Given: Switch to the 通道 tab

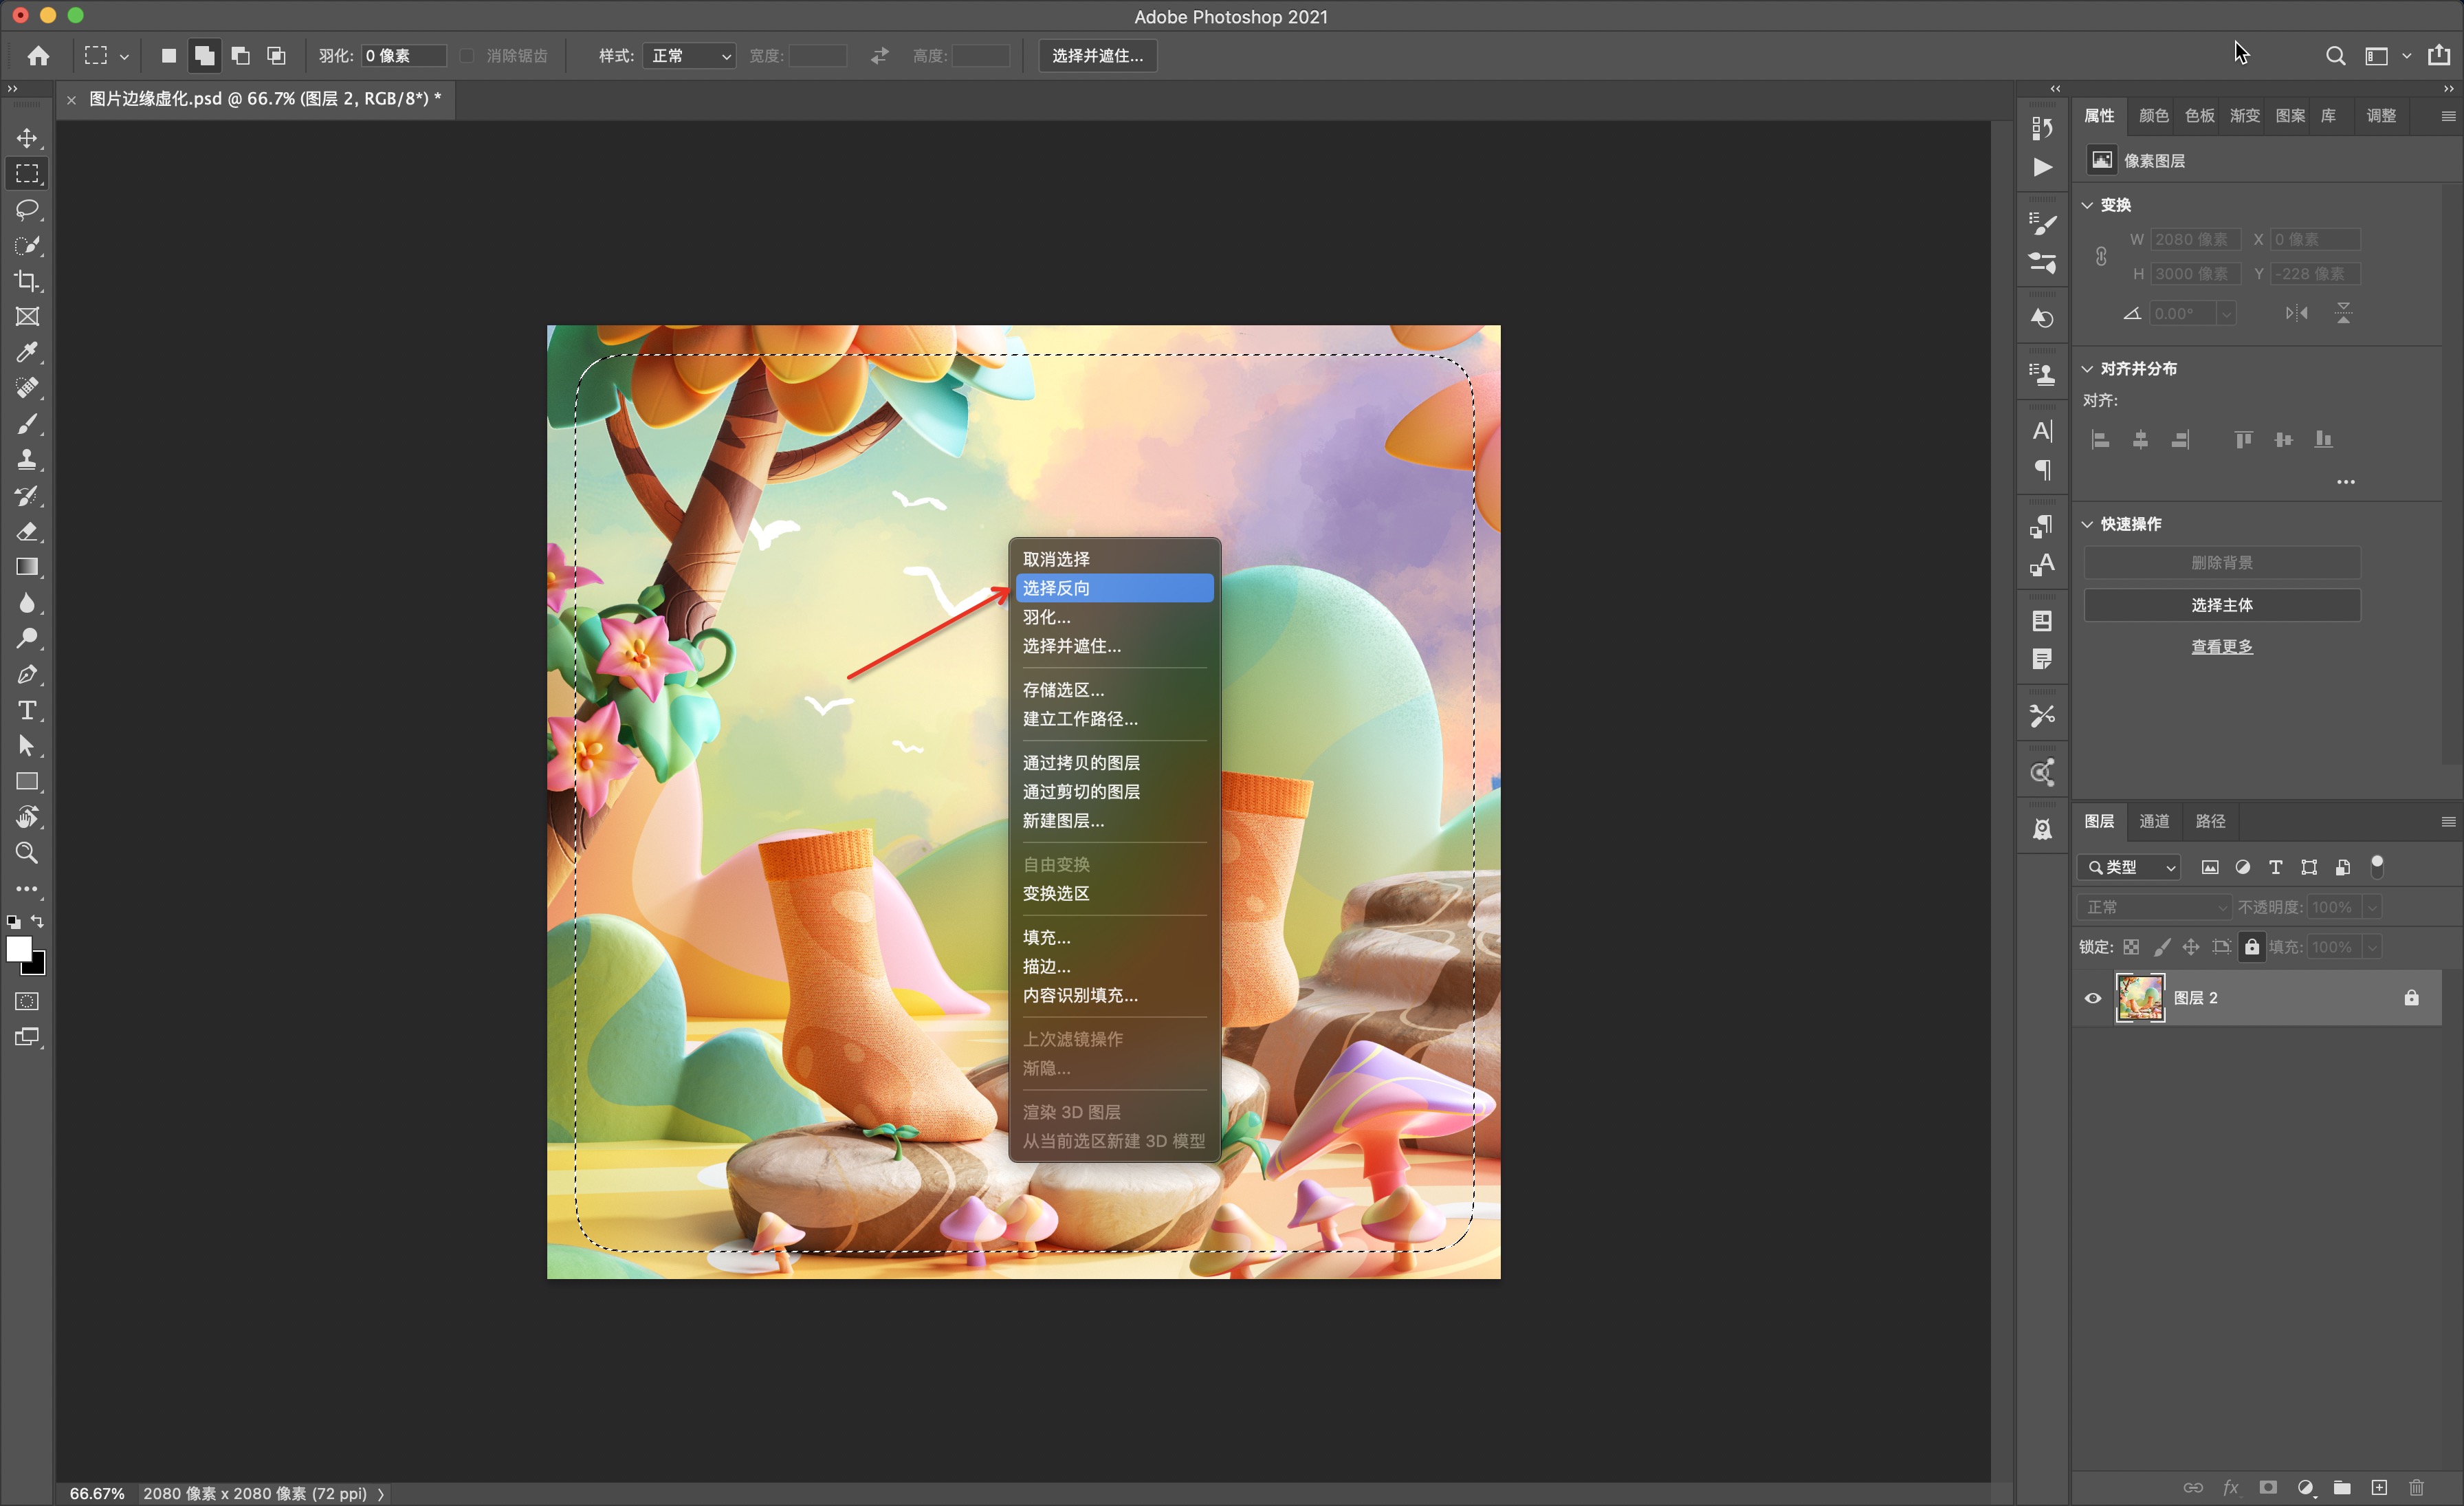Looking at the screenshot, I should pos(2154,821).
